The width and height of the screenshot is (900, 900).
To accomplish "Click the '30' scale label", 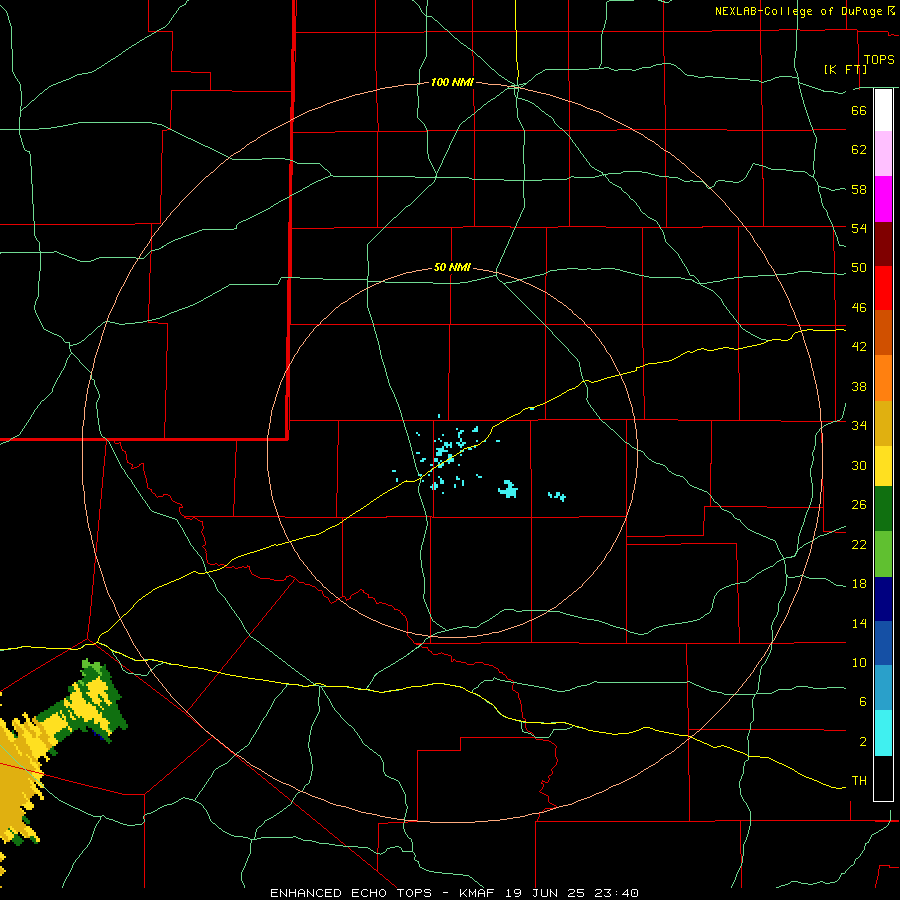I will click(x=859, y=465).
